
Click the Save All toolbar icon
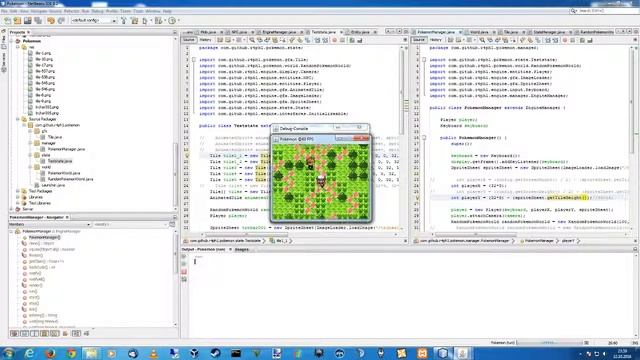click(38, 20)
